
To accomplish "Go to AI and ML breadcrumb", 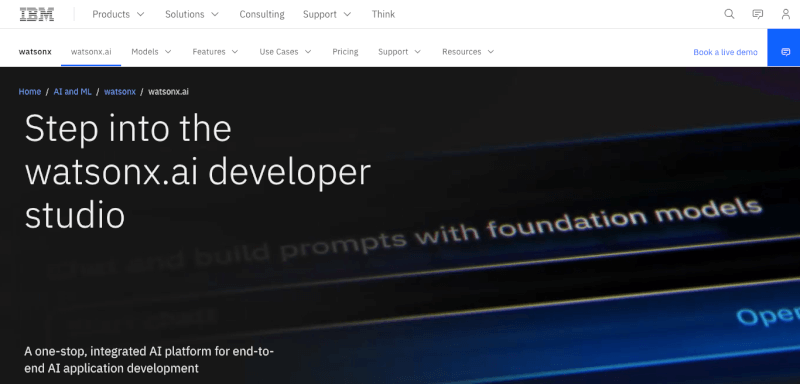I will pyautogui.click(x=72, y=92).
